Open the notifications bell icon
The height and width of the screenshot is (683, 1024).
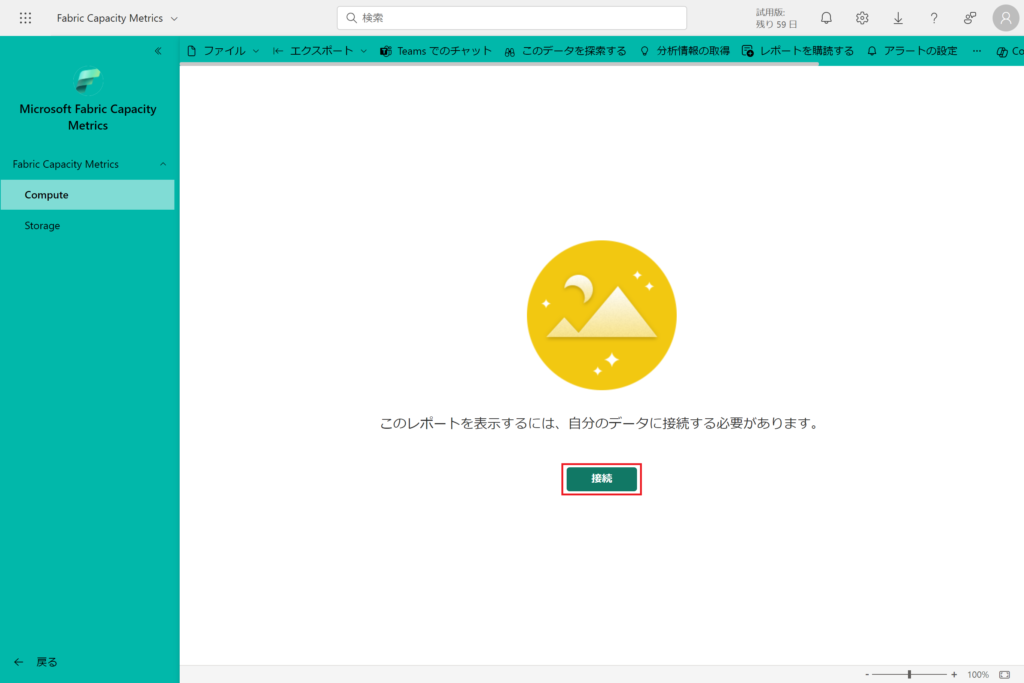pos(826,18)
